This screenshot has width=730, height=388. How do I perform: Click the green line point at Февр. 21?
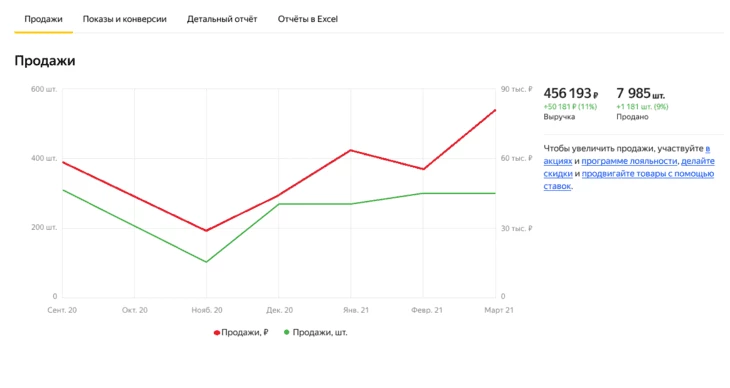point(423,193)
